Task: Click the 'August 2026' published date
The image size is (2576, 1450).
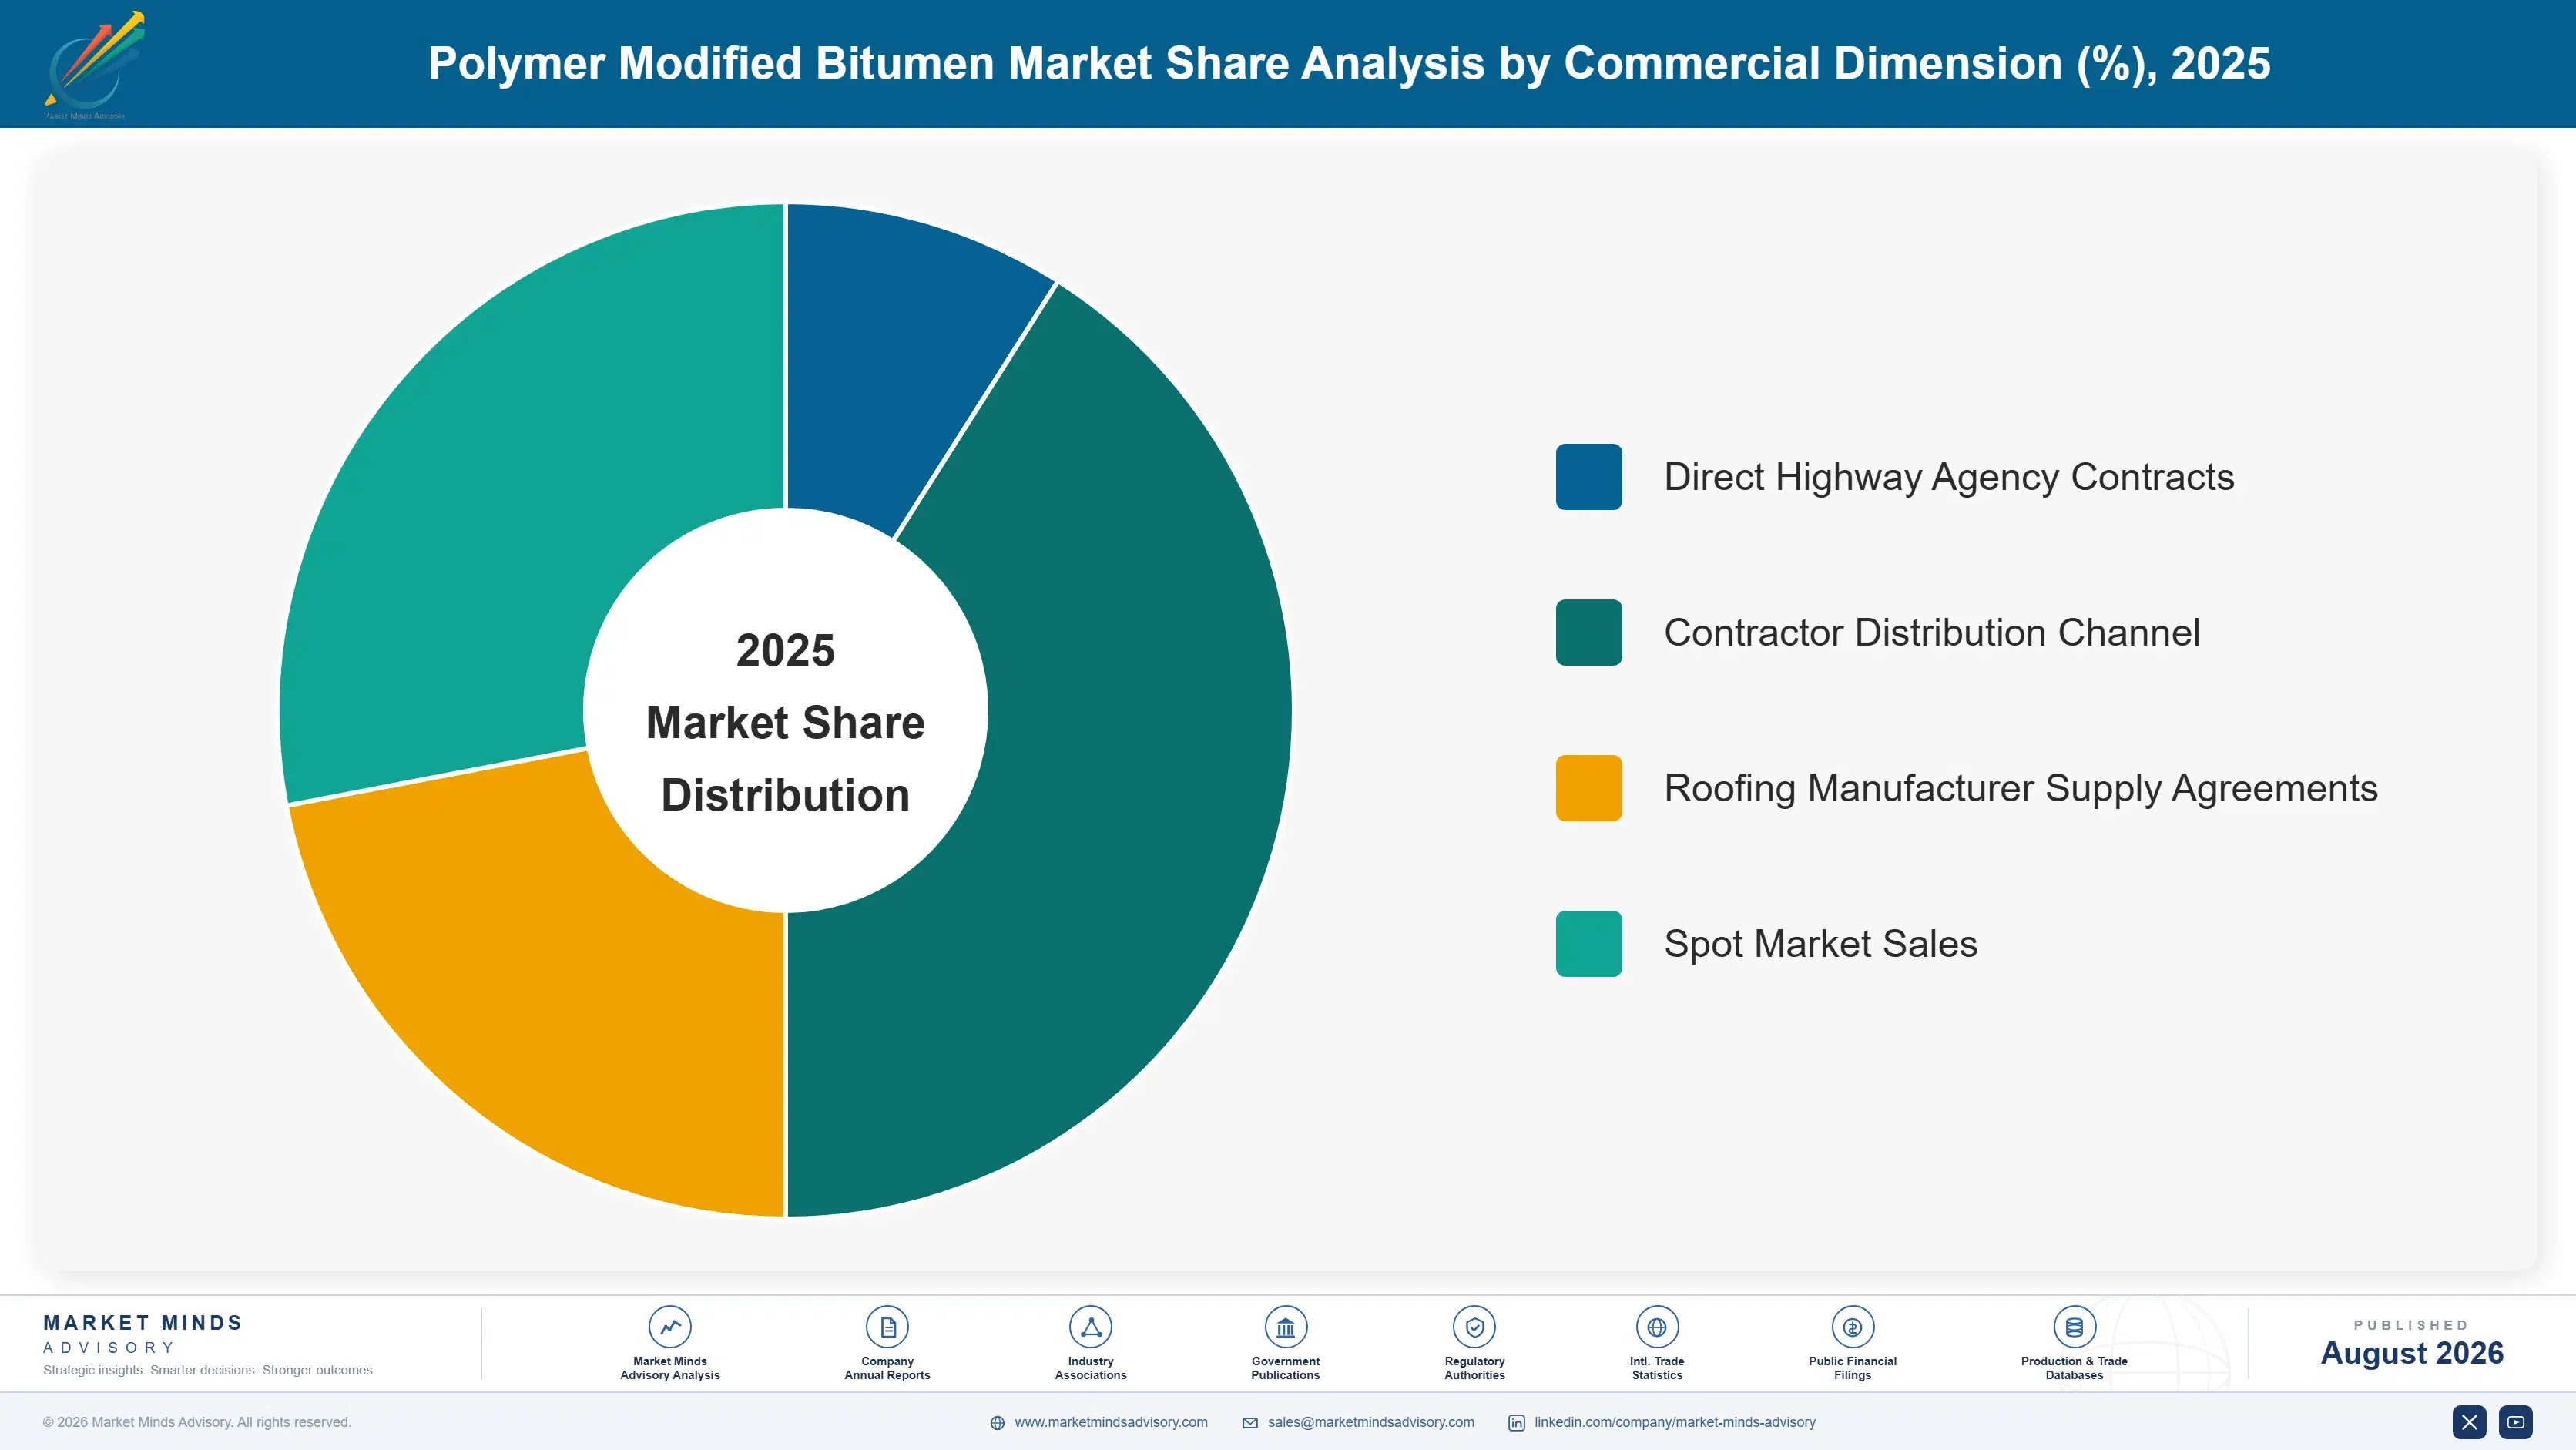Action: pyautogui.click(x=2412, y=1353)
